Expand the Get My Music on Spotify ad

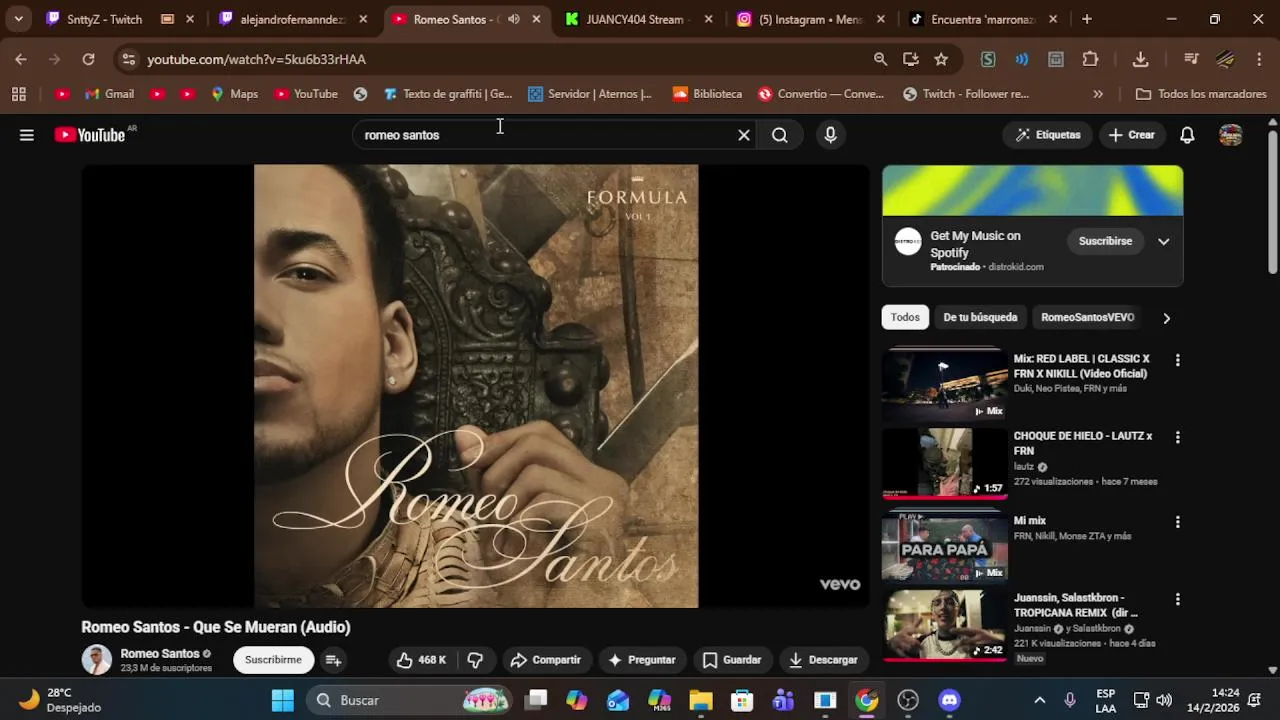[1163, 241]
